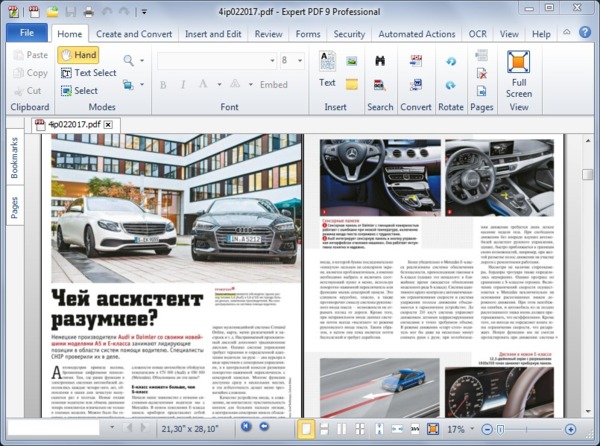Open the font outline dropdown arrow
The image size is (600, 446).
(251, 85)
